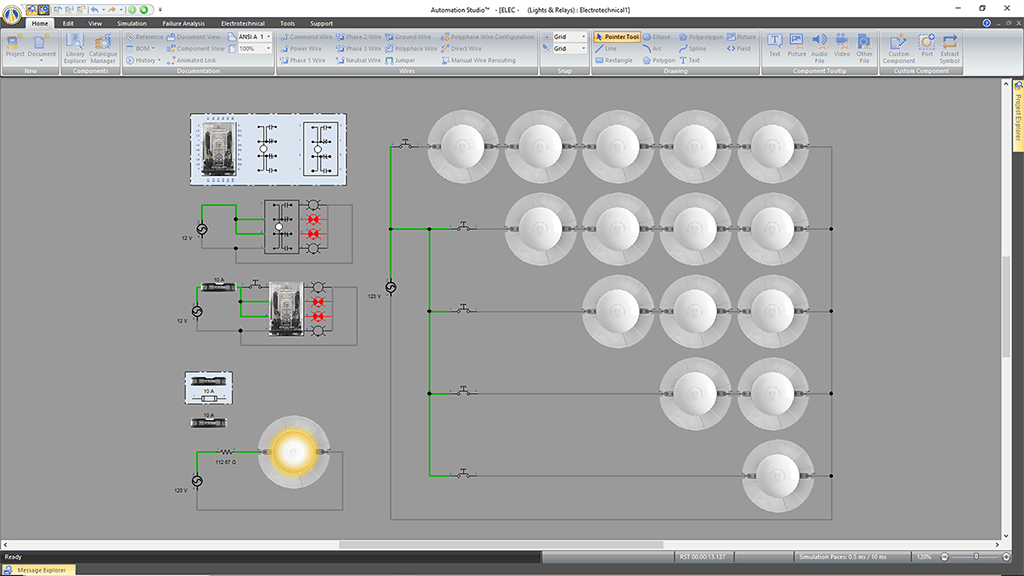Screen dimensions: 1024x576
Task: Open the Catalogue Manager
Action: click(x=104, y=46)
